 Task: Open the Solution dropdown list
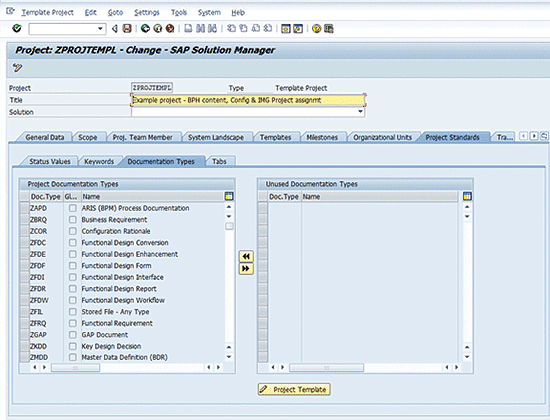tap(360, 112)
